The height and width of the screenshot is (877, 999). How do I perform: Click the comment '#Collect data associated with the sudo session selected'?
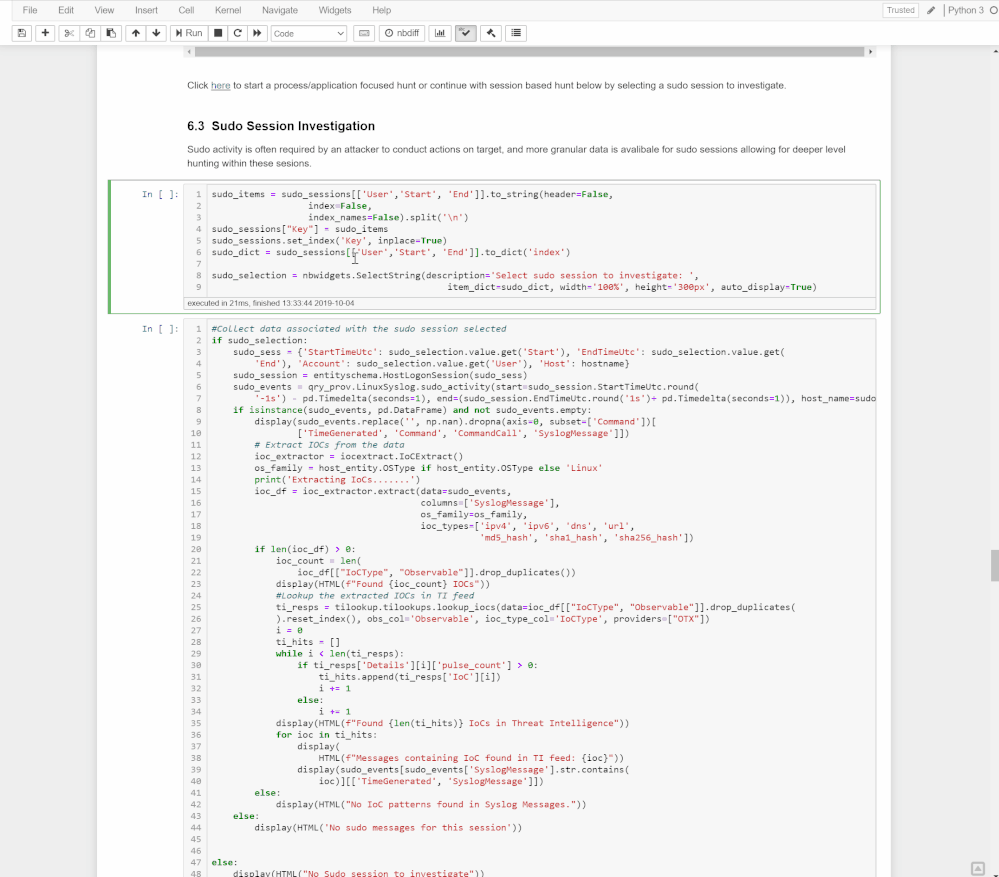359,329
